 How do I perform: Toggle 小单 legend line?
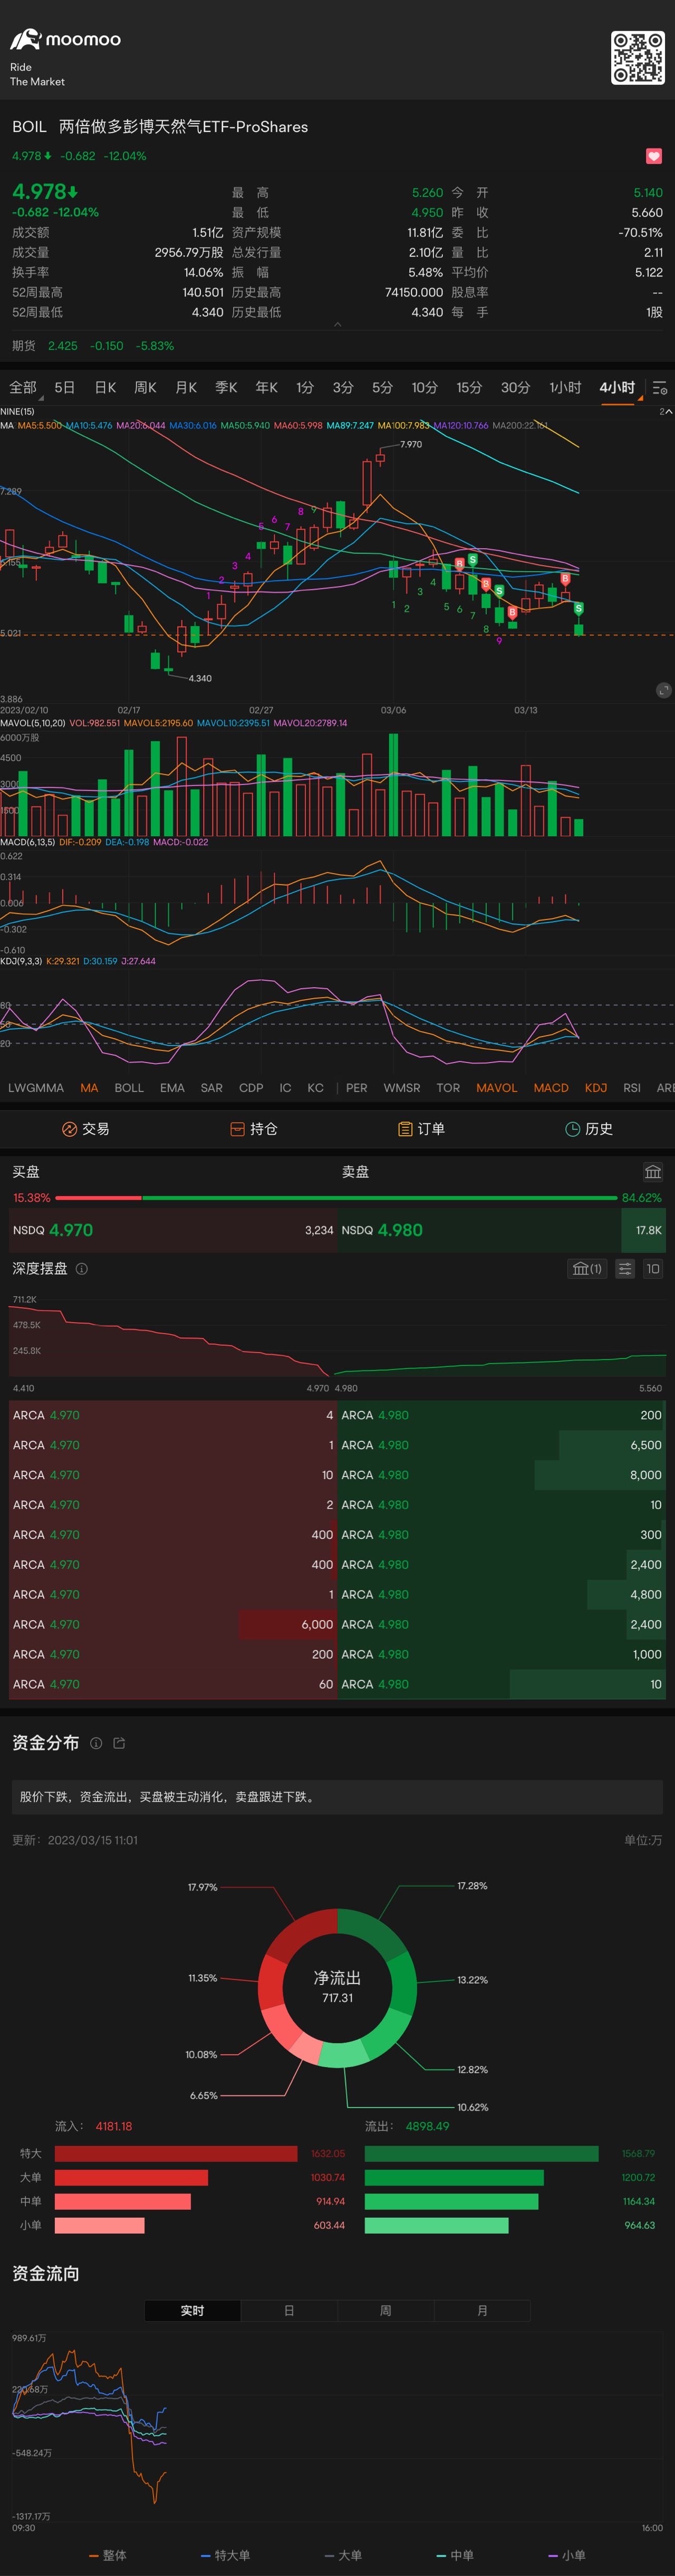(x=567, y=2555)
